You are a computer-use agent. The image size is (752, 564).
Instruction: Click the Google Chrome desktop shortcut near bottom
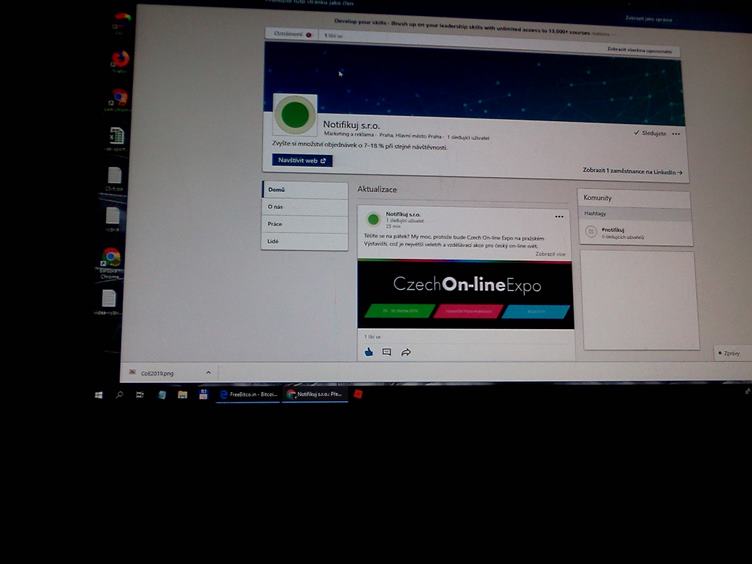111,262
